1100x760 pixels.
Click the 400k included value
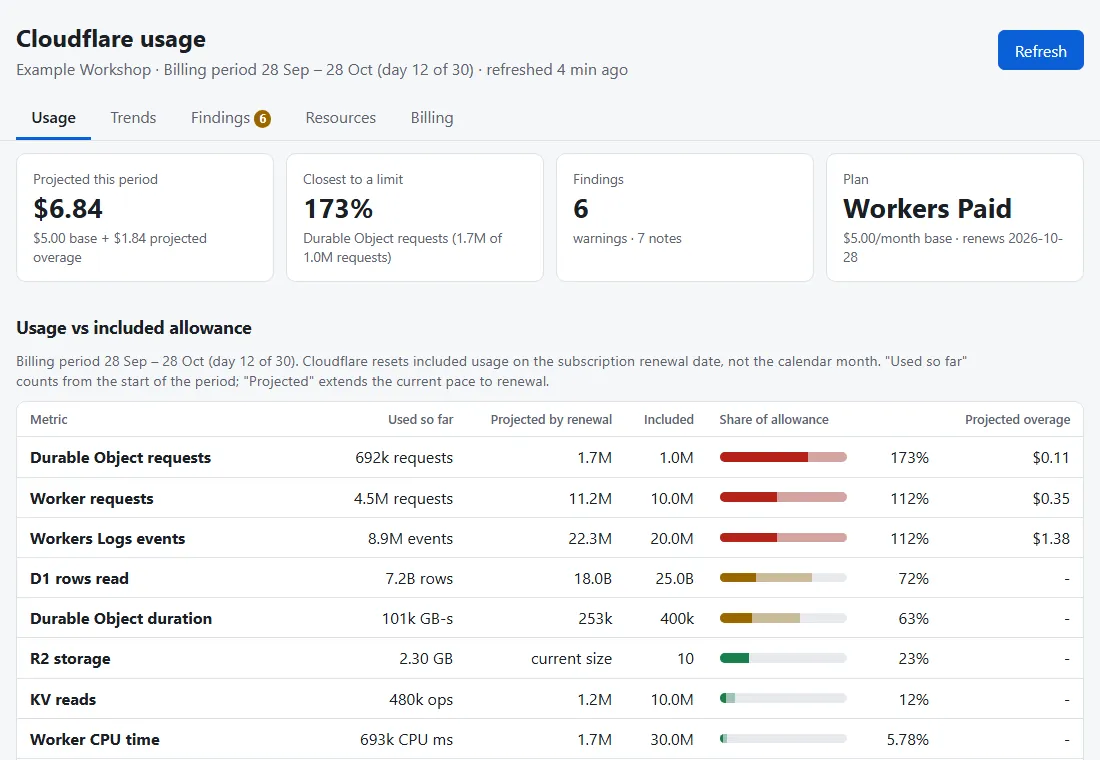point(677,618)
